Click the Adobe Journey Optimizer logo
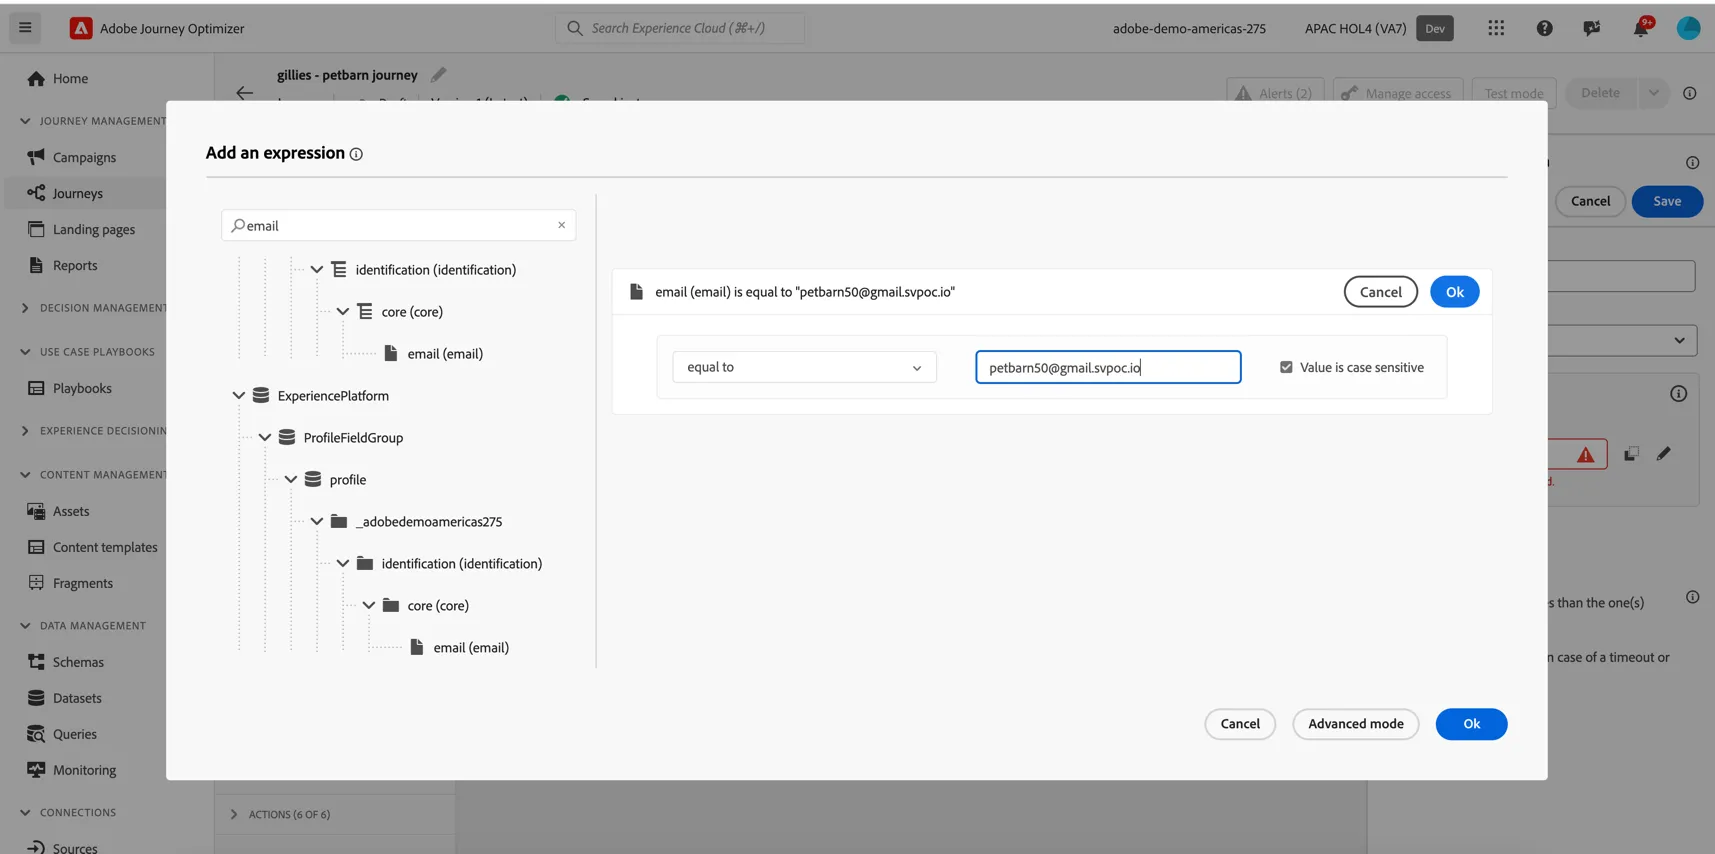 coord(81,28)
